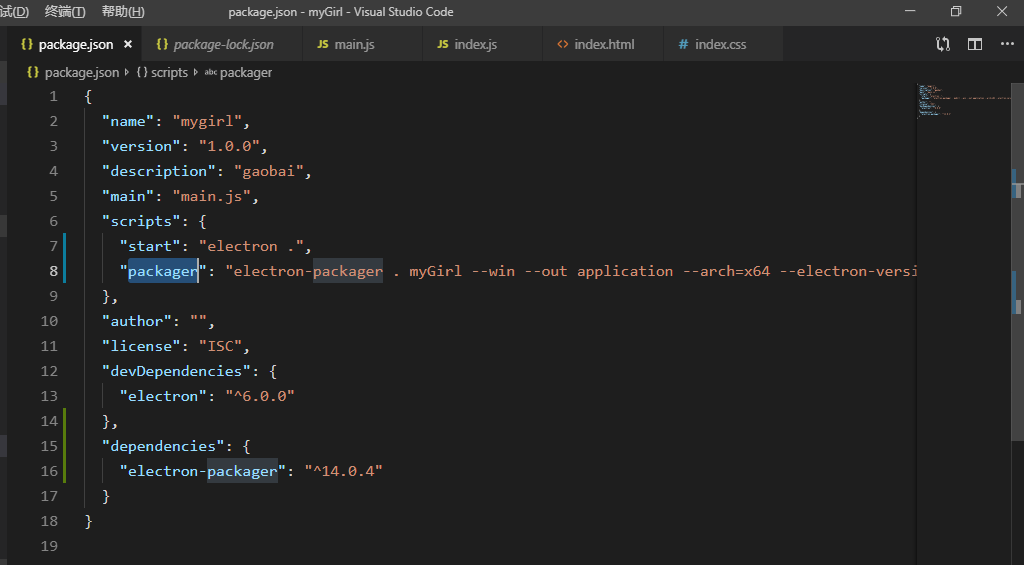Select the package.json tab
The image size is (1024, 565).
[x=75, y=44]
